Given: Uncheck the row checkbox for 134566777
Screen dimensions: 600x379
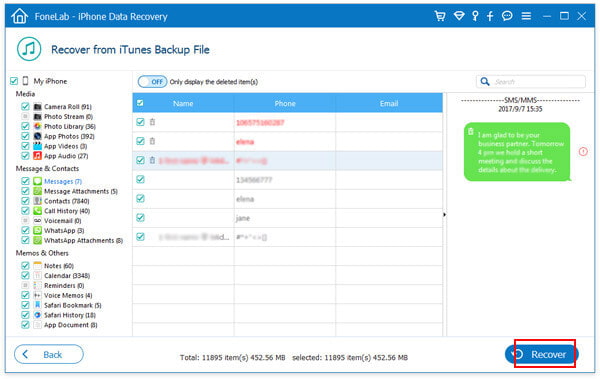Looking at the screenshot, I should tap(140, 180).
